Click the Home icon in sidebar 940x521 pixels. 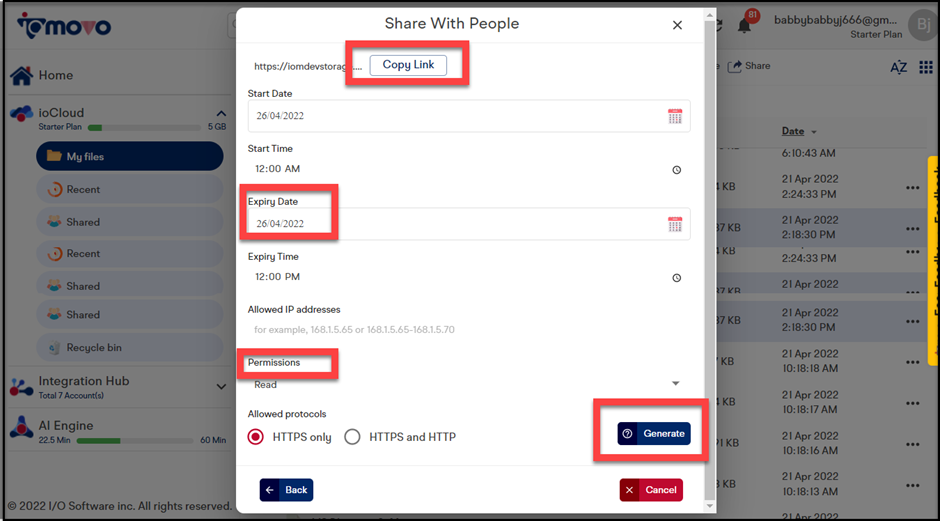point(22,76)
